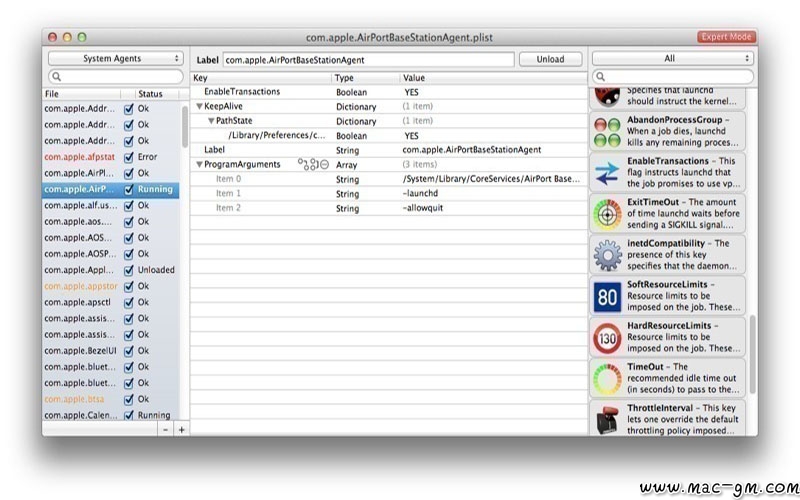Click the YES value of EnableTransactions
The height and width of the screenshot is (500, 800).
(x=411, y=92)
